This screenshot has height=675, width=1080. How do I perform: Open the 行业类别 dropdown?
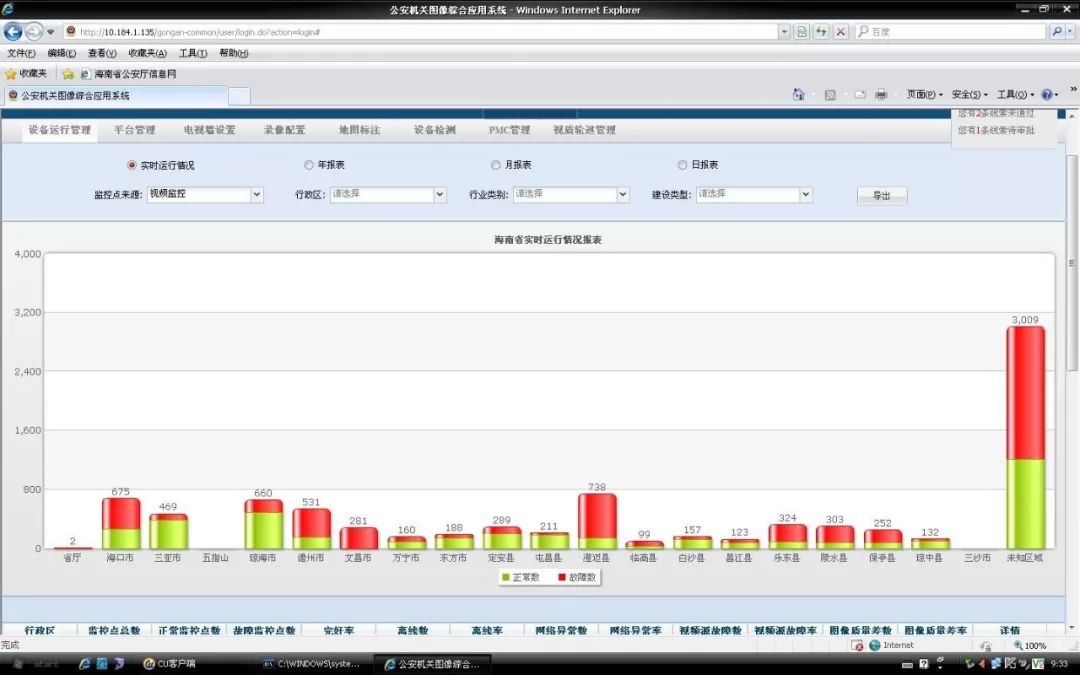pos(571,195)
